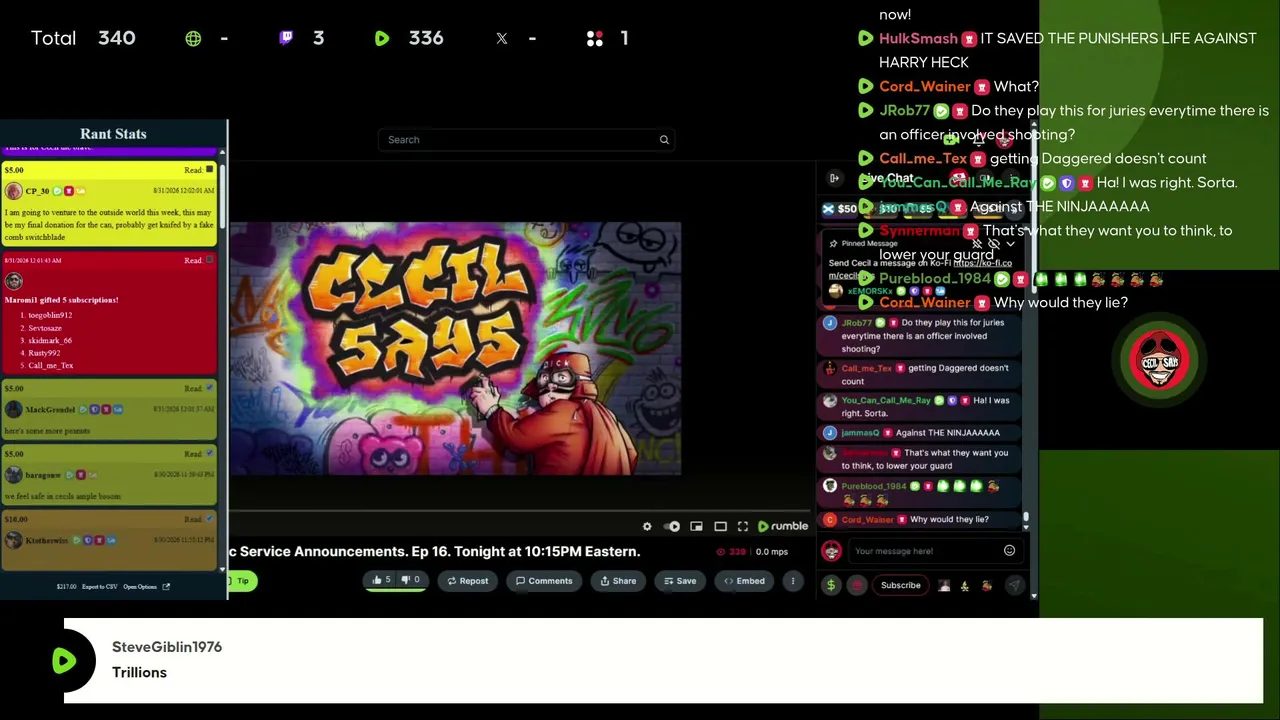Click the Cecil Says video thumbnail
The height and width of the screenshot is (720, 1280).
(x=456, y=348)
